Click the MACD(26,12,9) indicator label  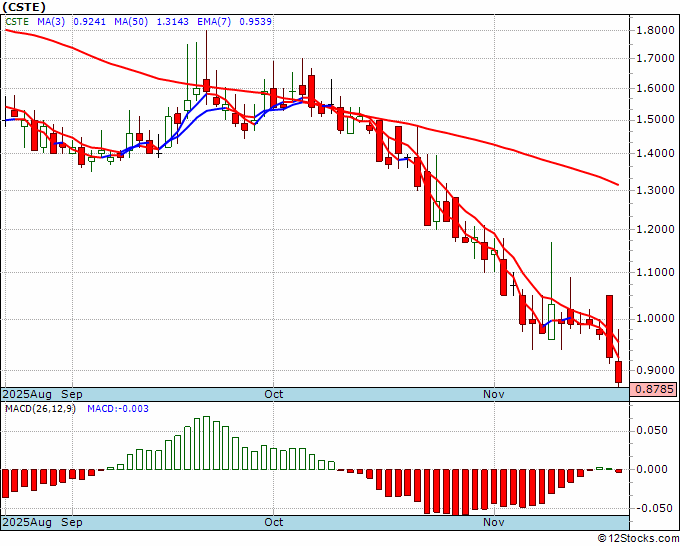[40, 409]
